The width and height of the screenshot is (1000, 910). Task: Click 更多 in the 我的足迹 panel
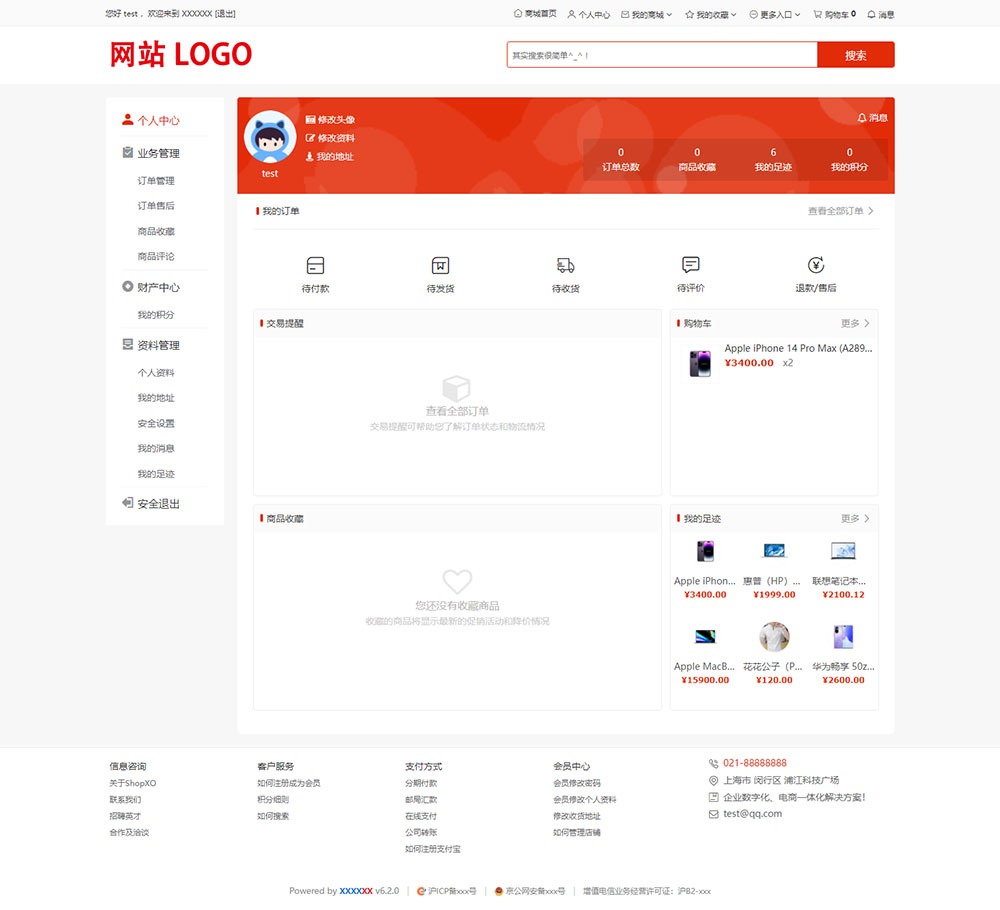855,518
